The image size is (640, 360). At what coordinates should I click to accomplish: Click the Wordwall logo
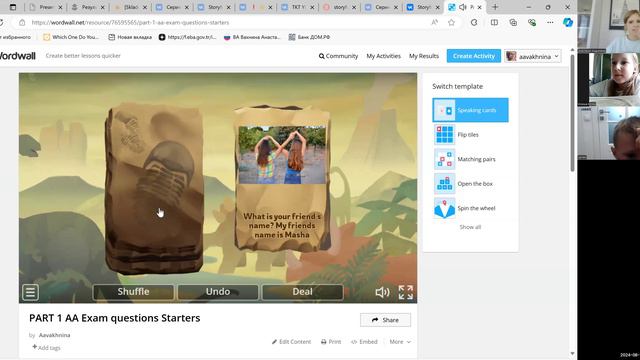tap(17, 56)
